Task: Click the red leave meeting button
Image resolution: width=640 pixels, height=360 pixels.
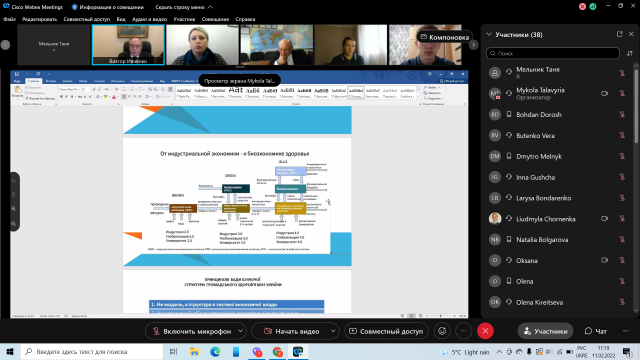Action: pos(485,331)
